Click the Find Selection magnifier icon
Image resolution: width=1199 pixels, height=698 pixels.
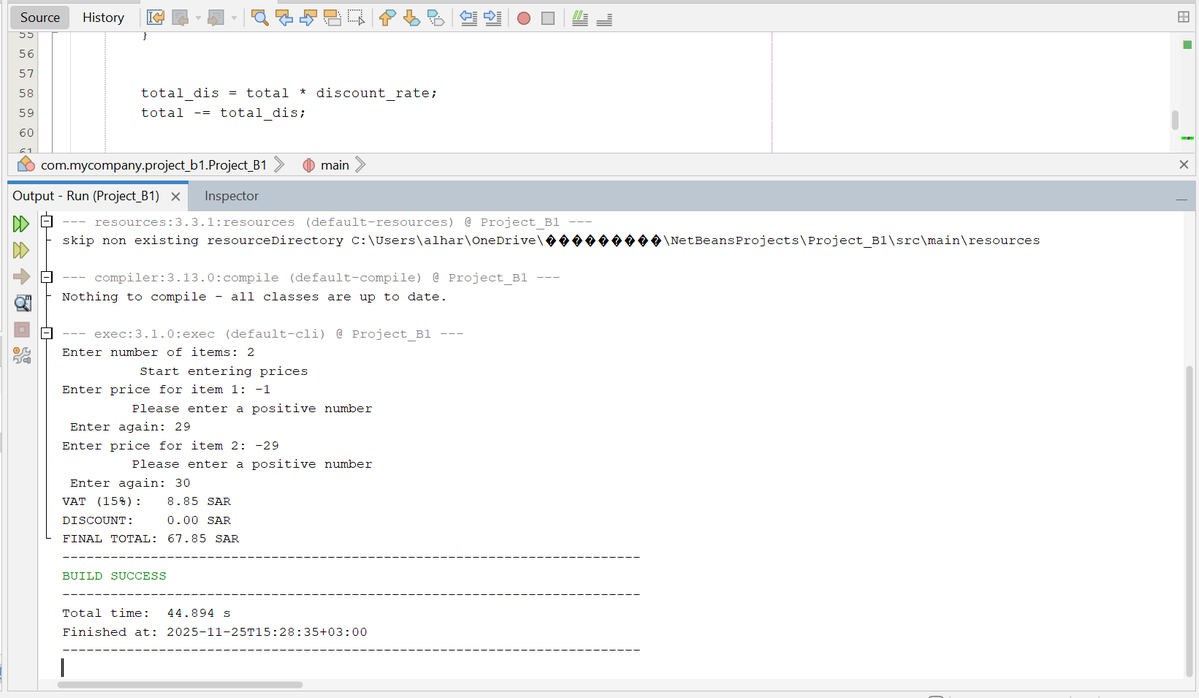[x=260, y=18]
